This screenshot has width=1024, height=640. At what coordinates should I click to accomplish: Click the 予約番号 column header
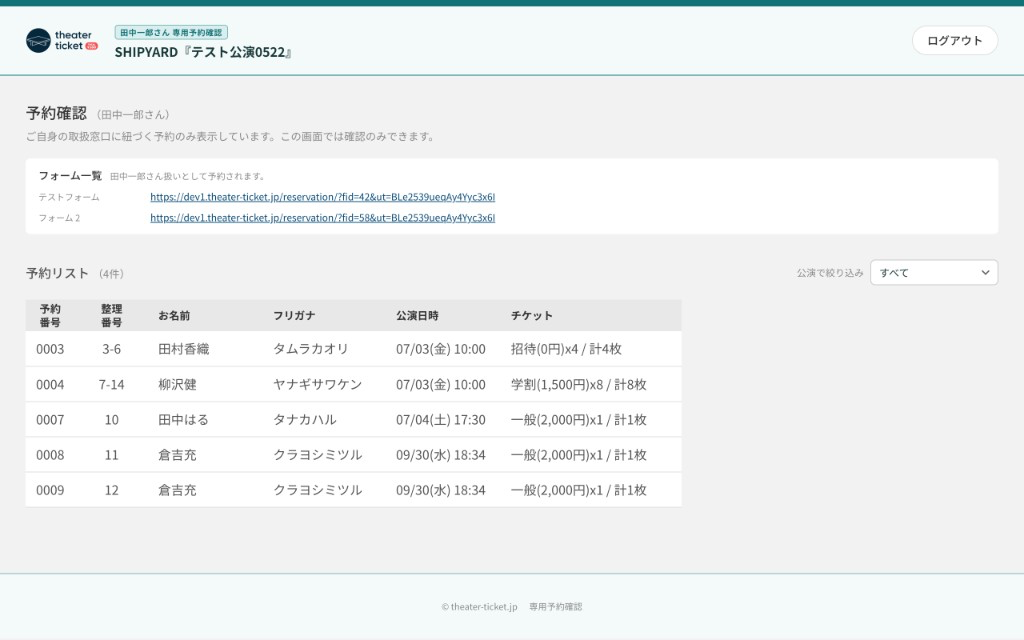coord(50,315)
